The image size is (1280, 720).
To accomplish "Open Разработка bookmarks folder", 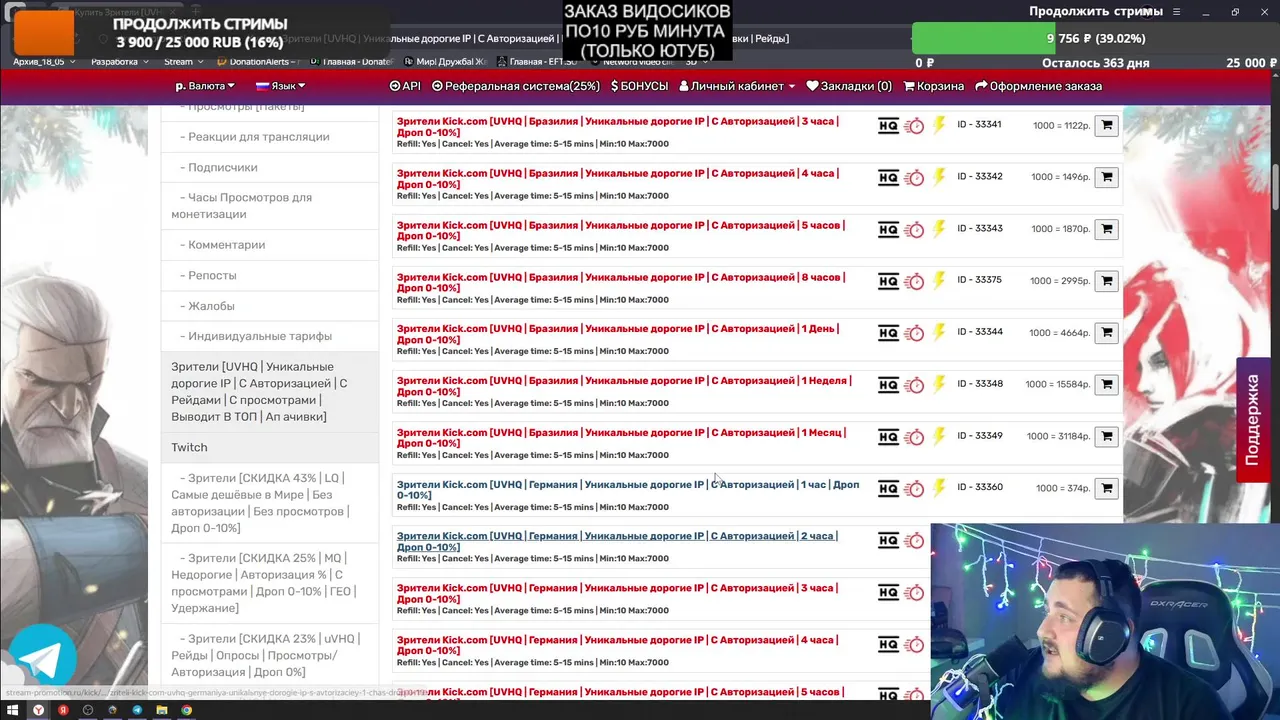I will pos(119,62).
